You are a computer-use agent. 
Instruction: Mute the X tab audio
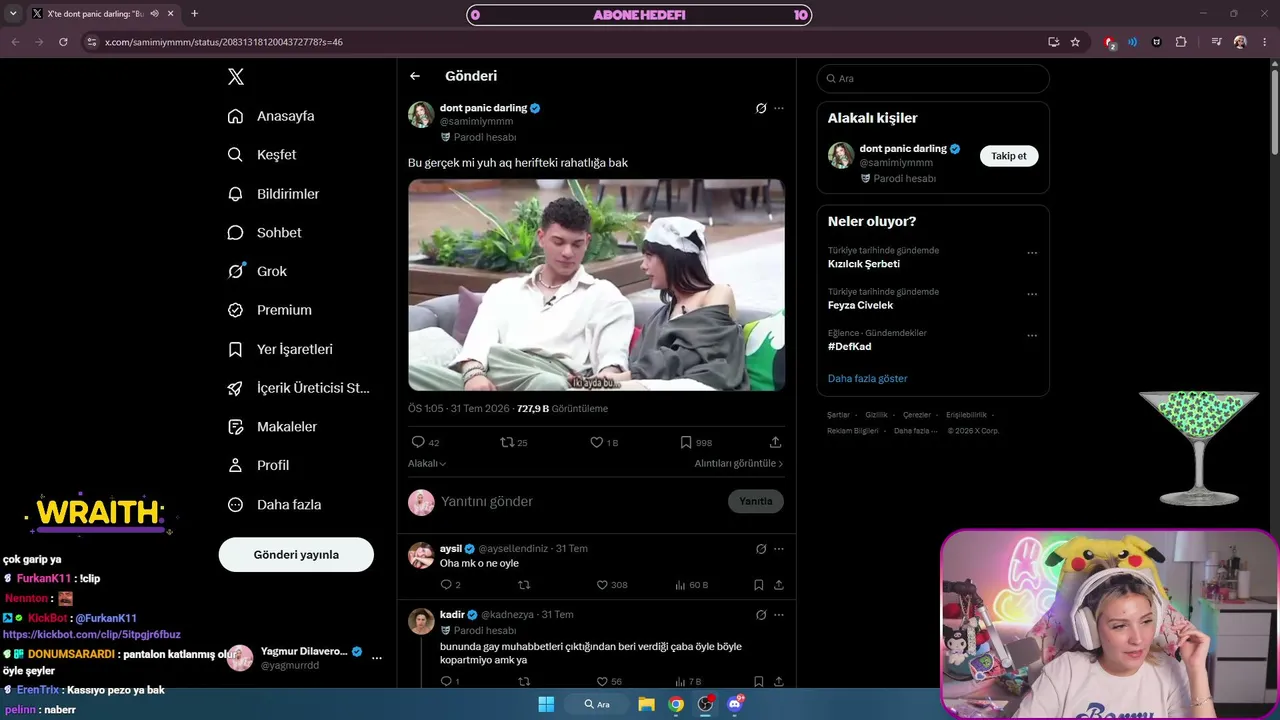click(154, 14)
